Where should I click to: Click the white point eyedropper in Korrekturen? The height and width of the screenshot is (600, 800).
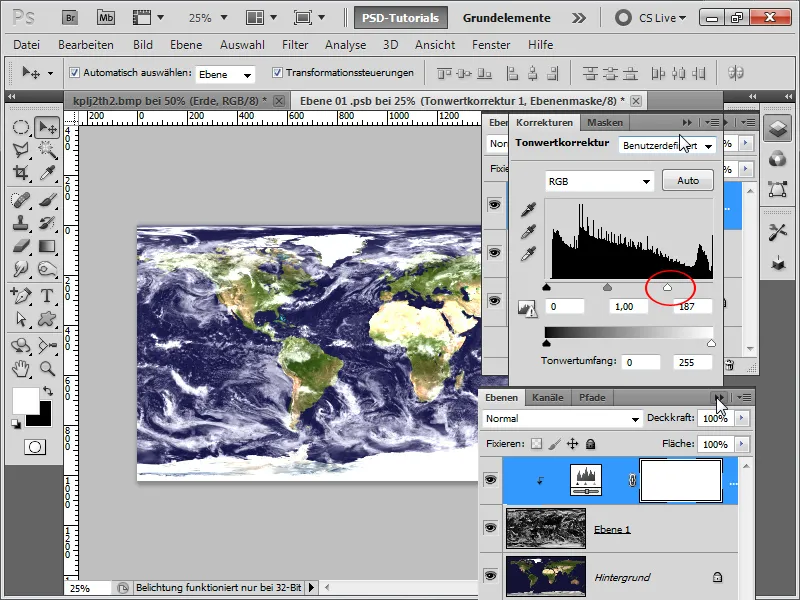pos(529,253)
